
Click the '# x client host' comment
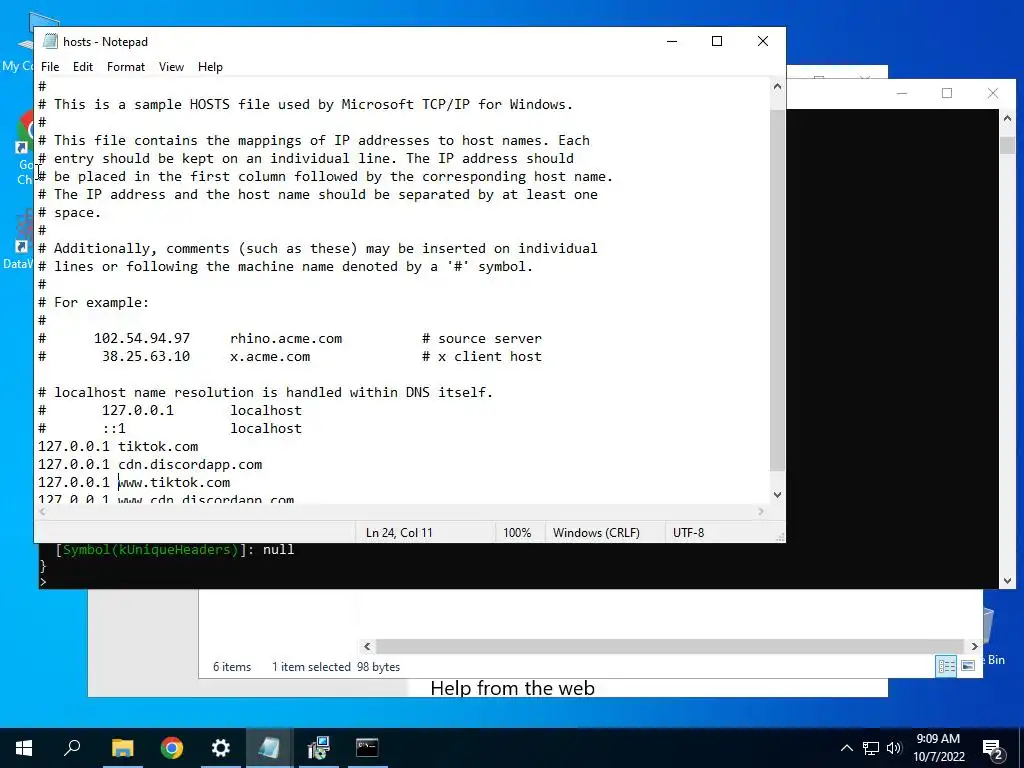(482, 357)
